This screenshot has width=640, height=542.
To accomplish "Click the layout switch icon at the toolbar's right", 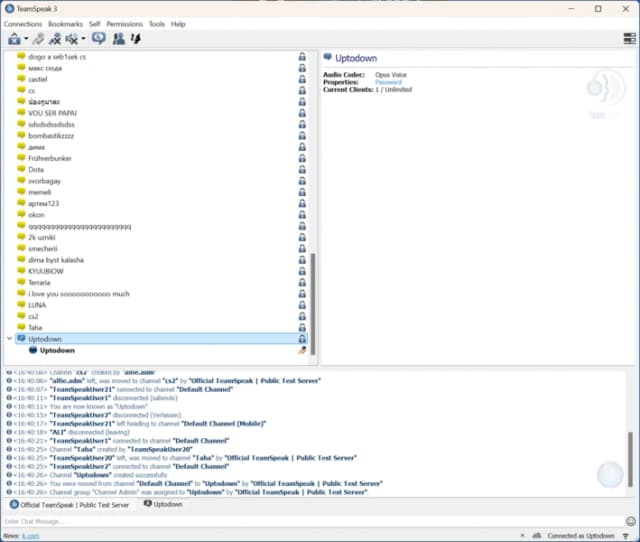I will [630, 39].
